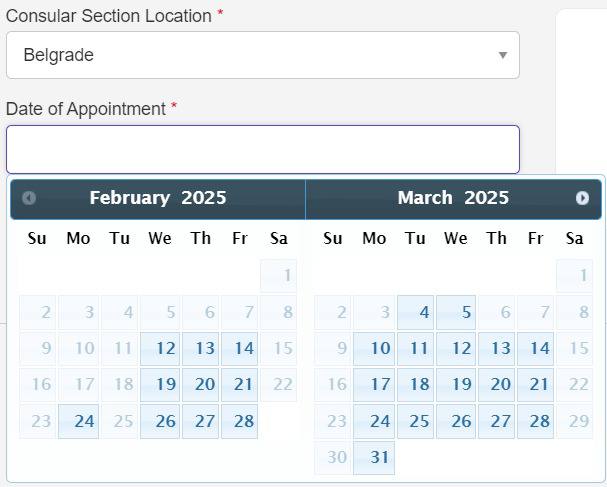Go to previous month in calendar
The image size is (607, 487).
[x=29, y=198]
